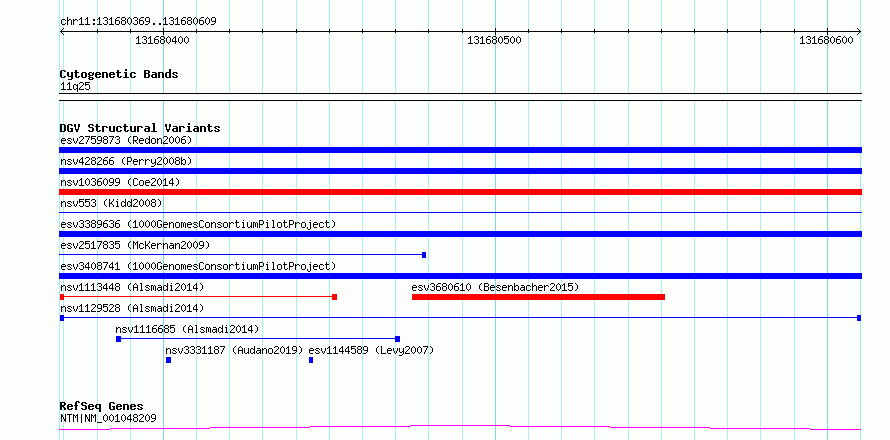Click the esv2759873 (Redon2006) variant label
890x440 pixels.
(x=126, y=140)
